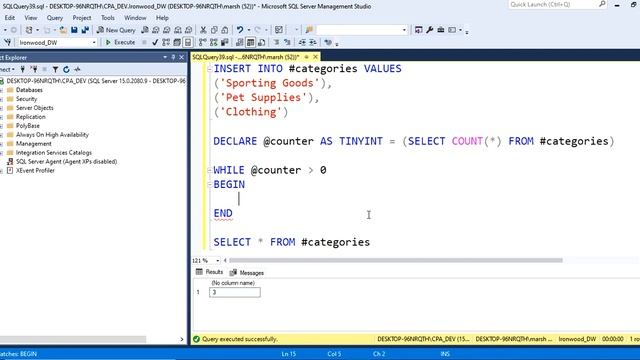
Task: Open the Edit menu
Action: pyautogui.click(x=9, y=18)
